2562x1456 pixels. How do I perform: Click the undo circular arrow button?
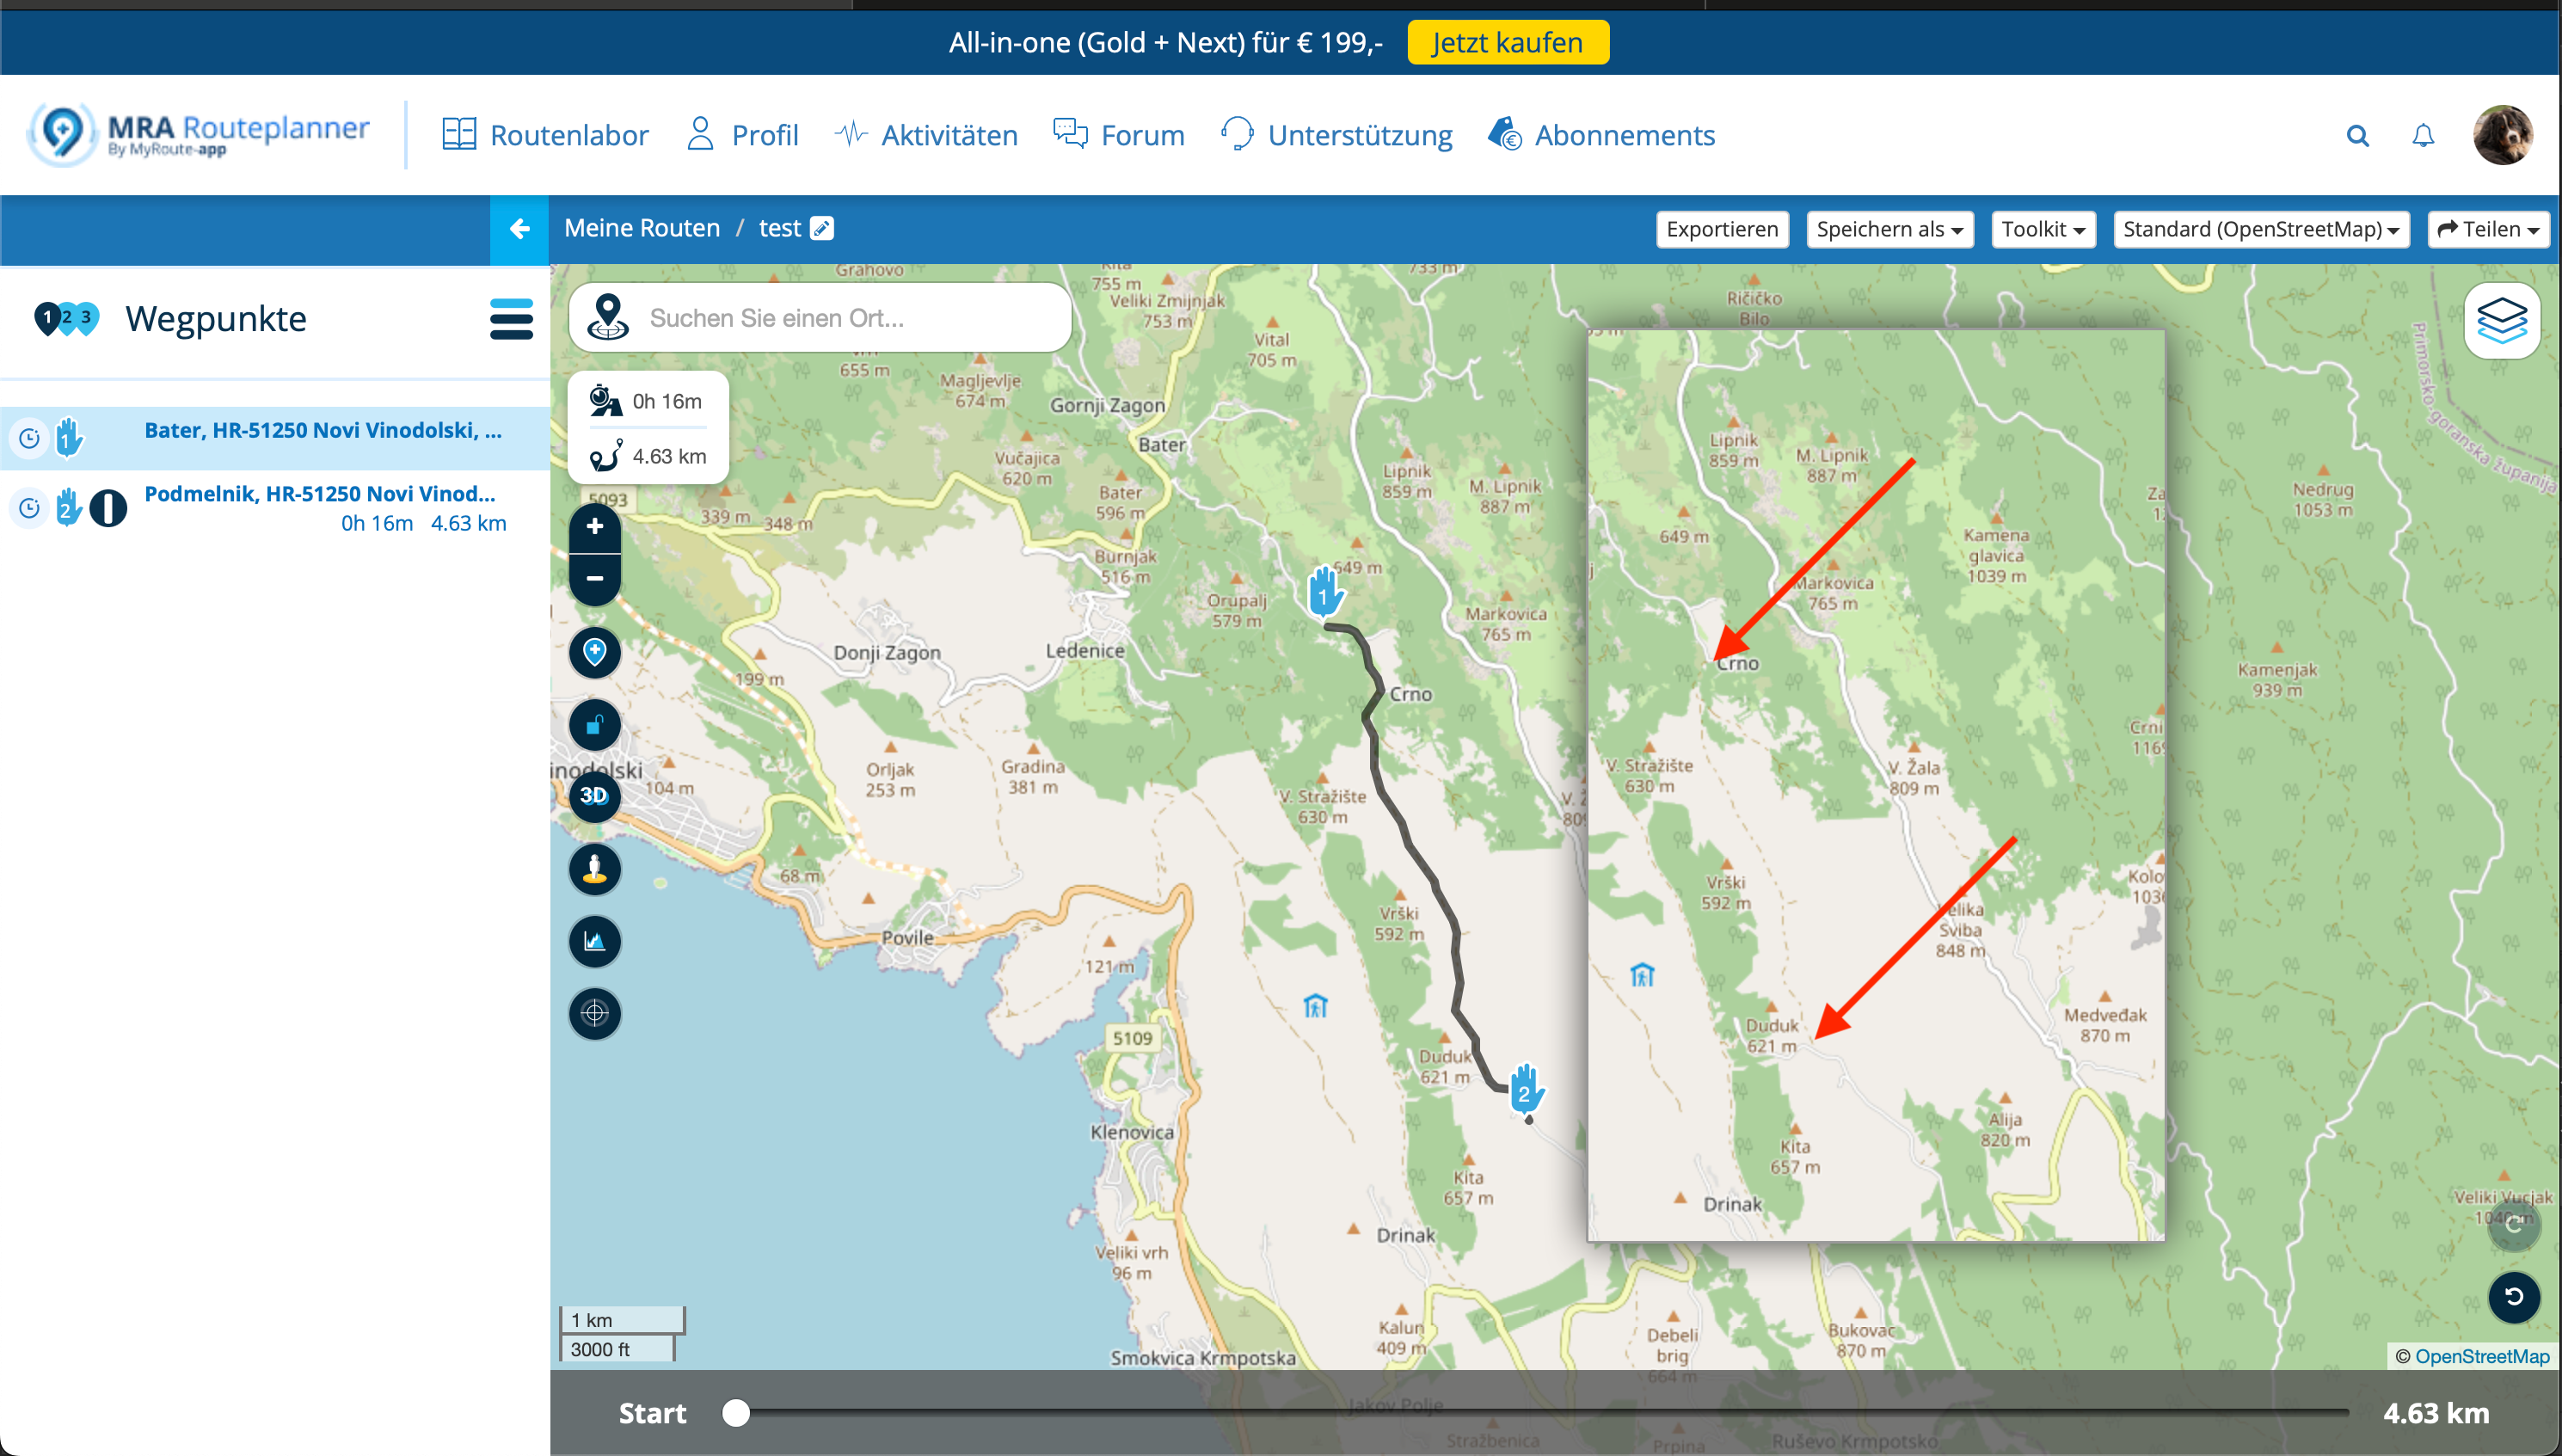pyautogui.click(x=2513, y=1297)
